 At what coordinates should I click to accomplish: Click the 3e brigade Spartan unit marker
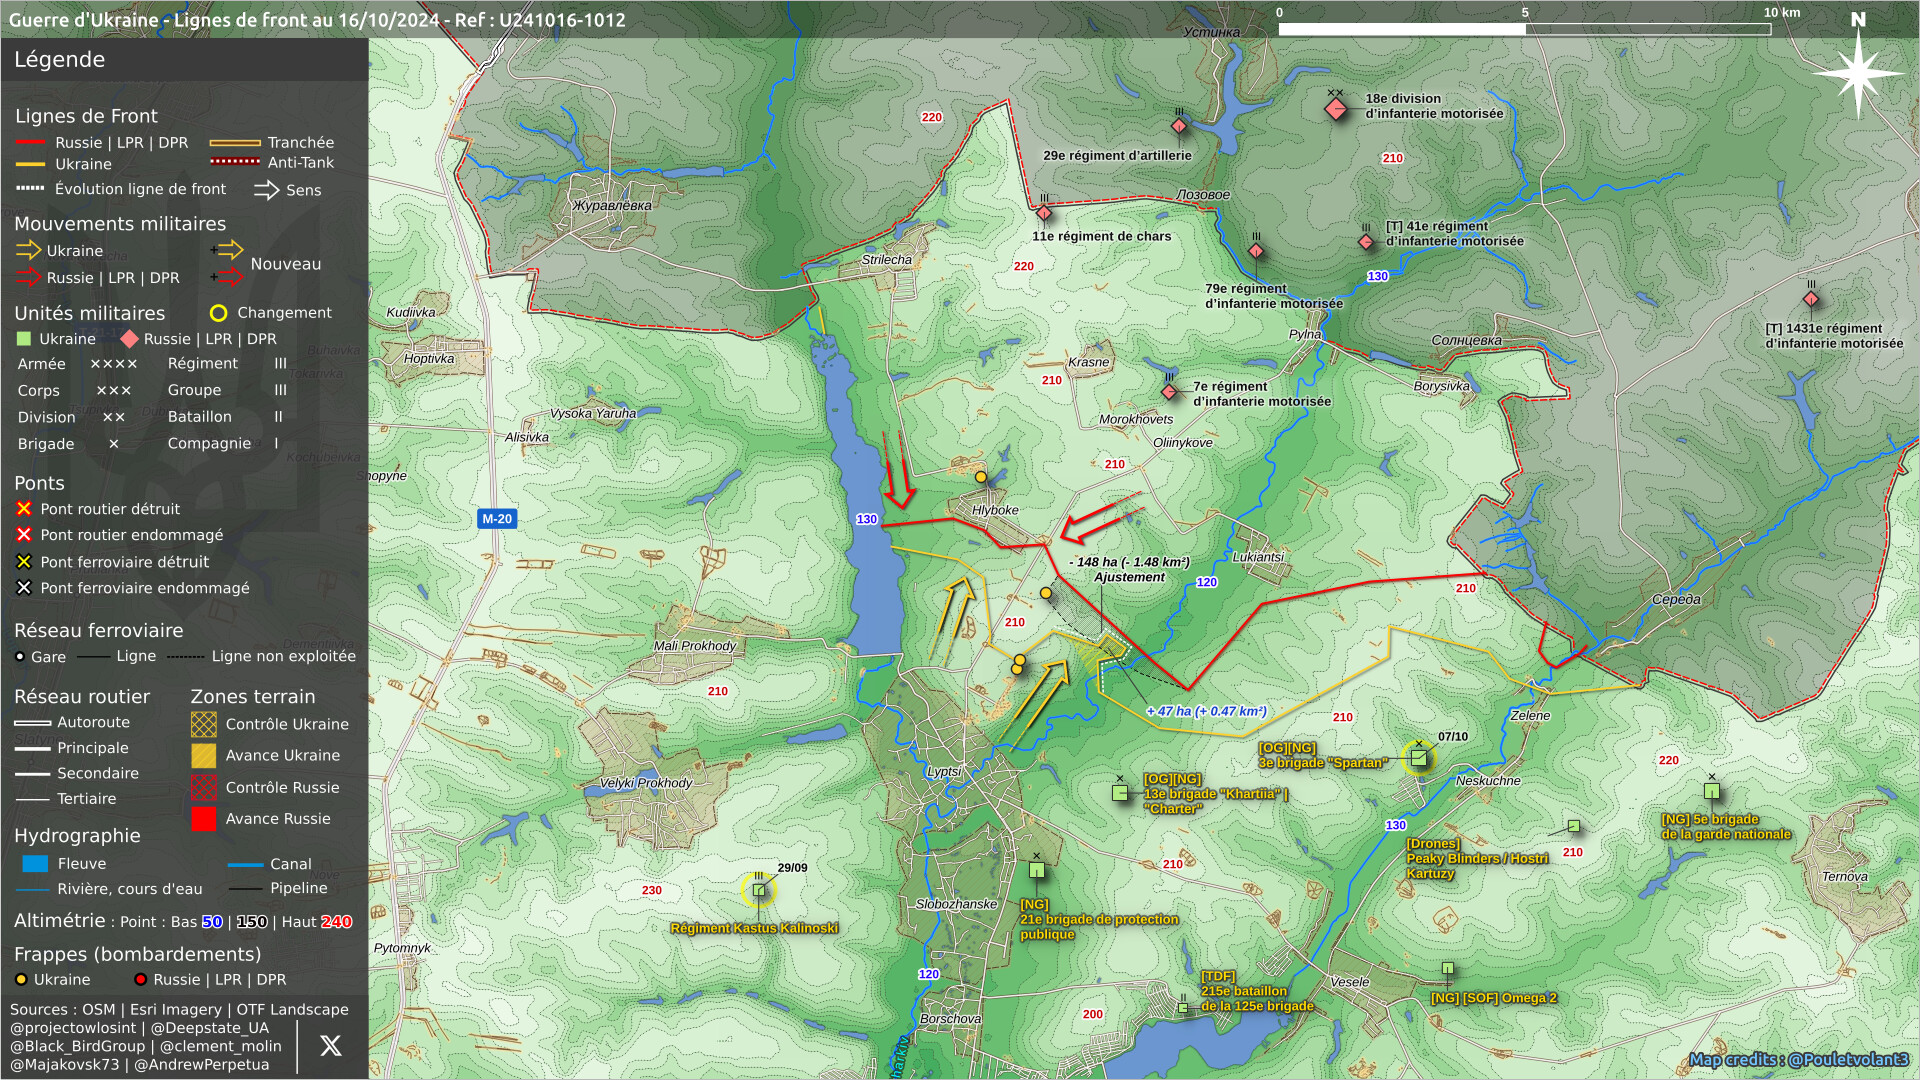coord(1418,758)
